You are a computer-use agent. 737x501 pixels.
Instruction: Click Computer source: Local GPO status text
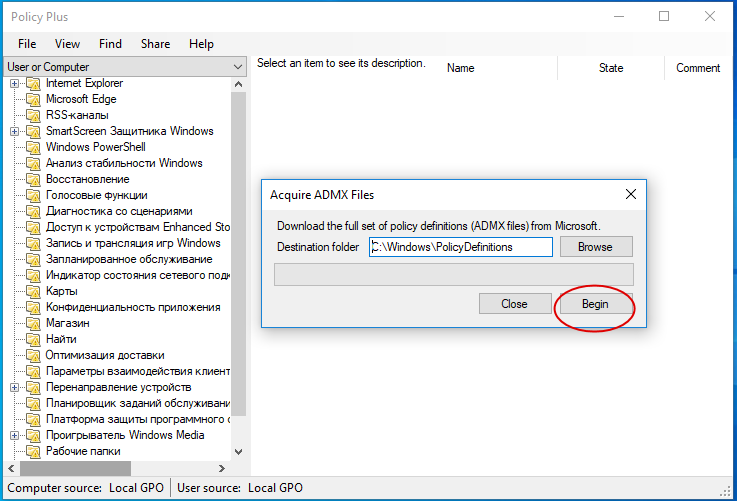click(86, 488)
